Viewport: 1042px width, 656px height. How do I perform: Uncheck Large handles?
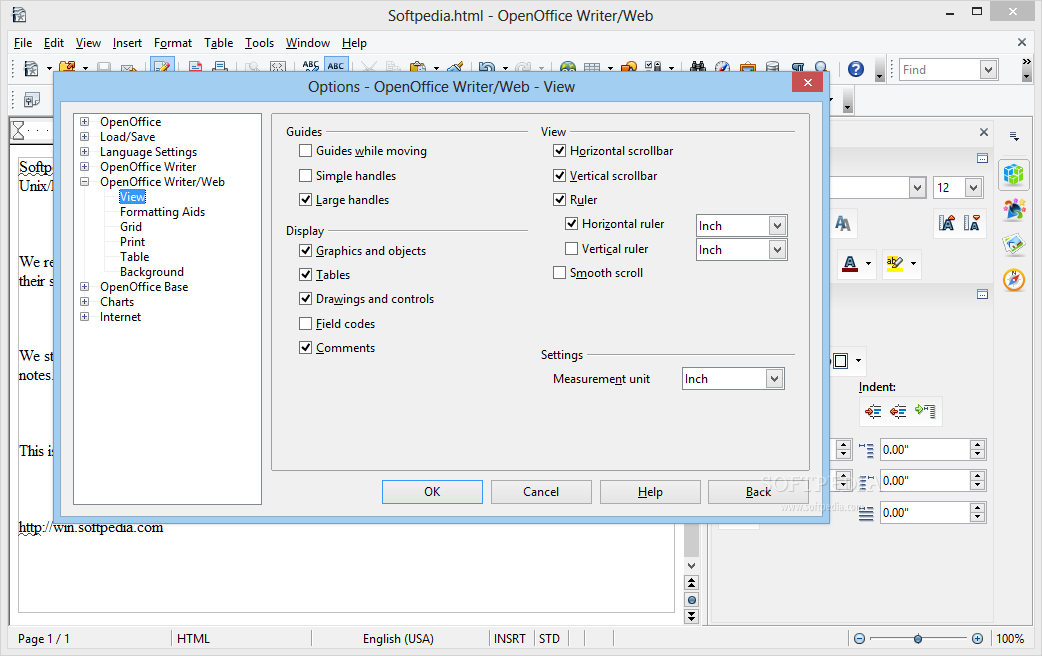(x=306, y=199)
